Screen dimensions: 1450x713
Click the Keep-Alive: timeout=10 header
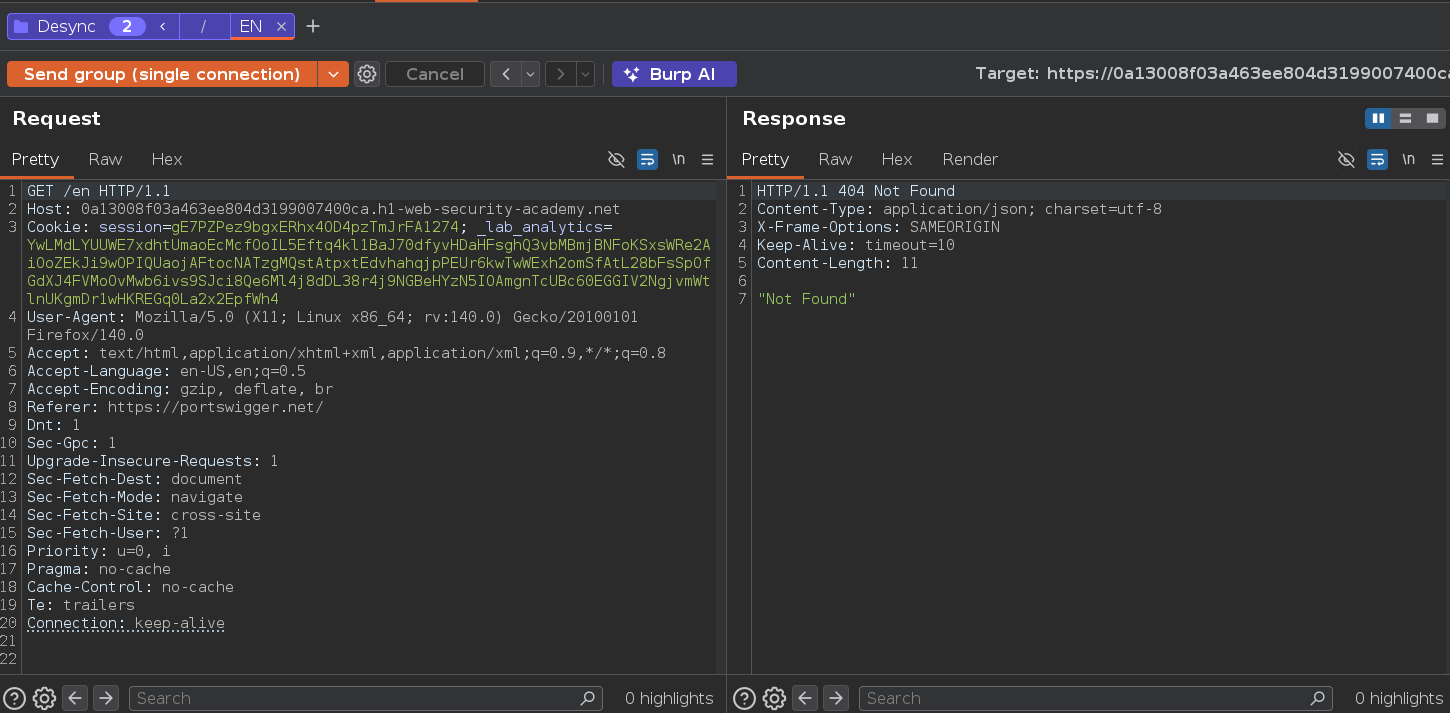[x=855, y=245]
